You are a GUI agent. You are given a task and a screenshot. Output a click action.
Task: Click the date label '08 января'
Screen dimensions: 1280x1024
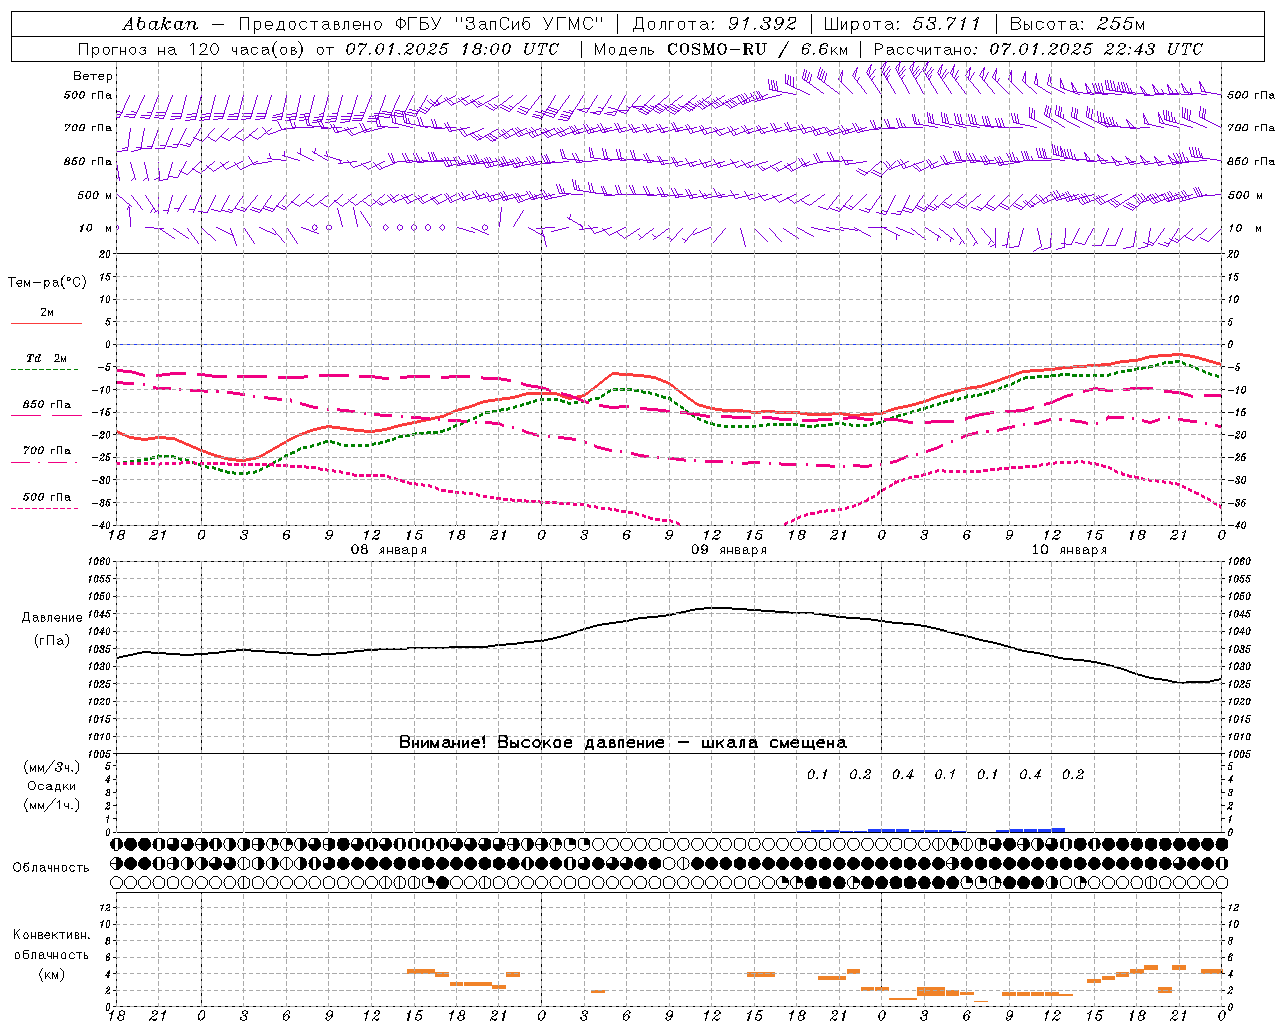pyautogui.click(x=388, y=550)
